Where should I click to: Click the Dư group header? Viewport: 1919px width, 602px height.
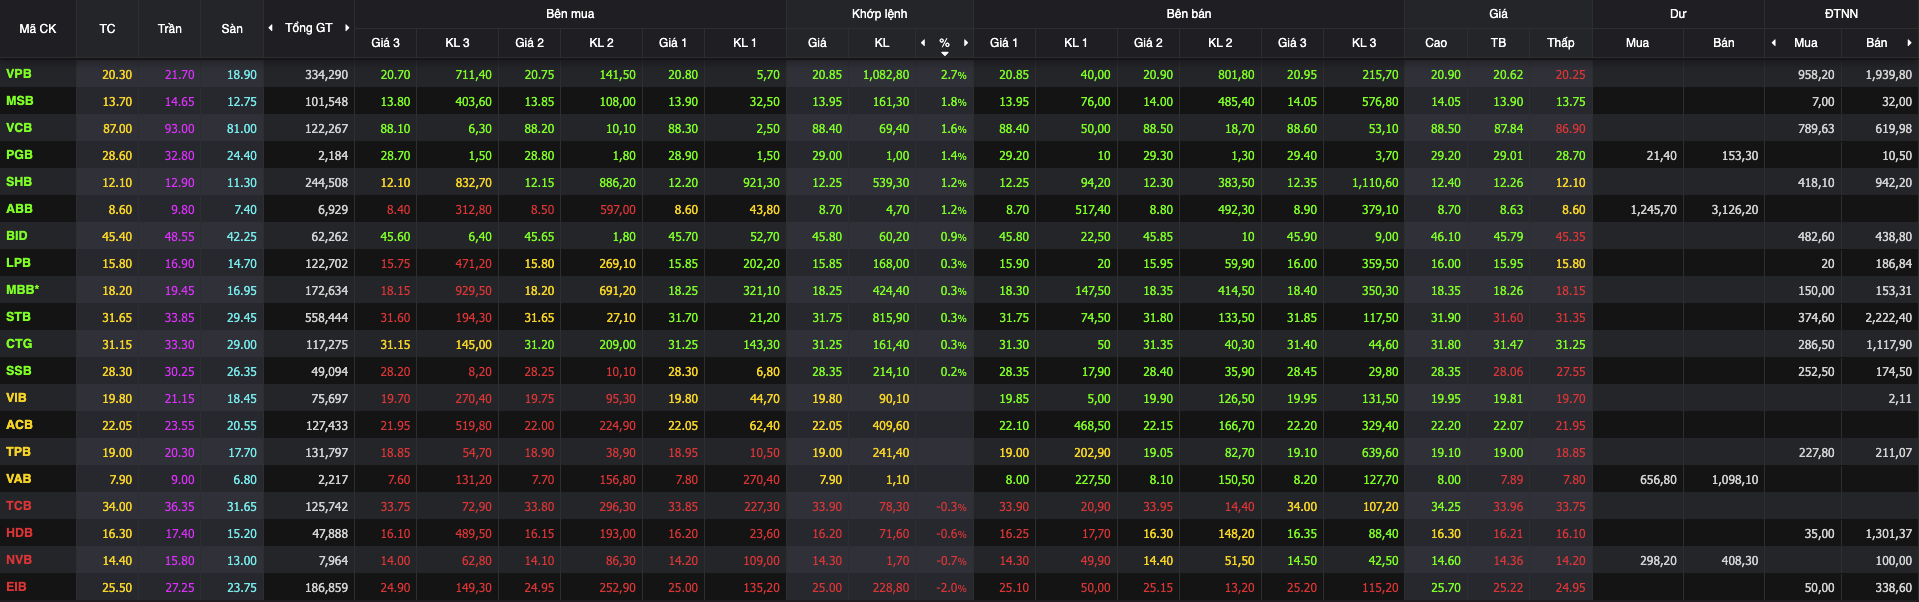[x=1678, y=14]
